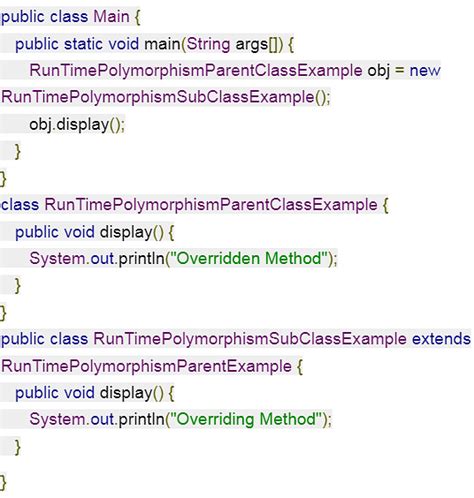474x498 pixels.
Task: Click 'obj = new' in the declaration line
Action: point(404,71)
